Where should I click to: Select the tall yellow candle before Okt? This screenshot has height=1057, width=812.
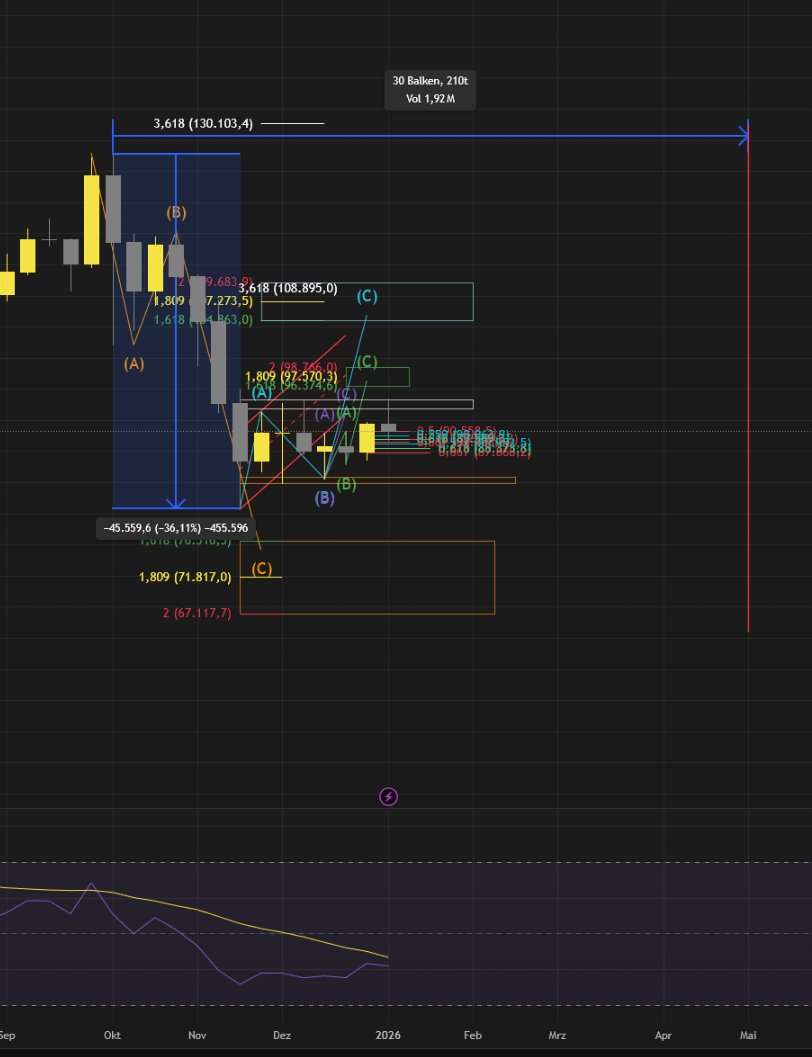[x=92, y=220]
